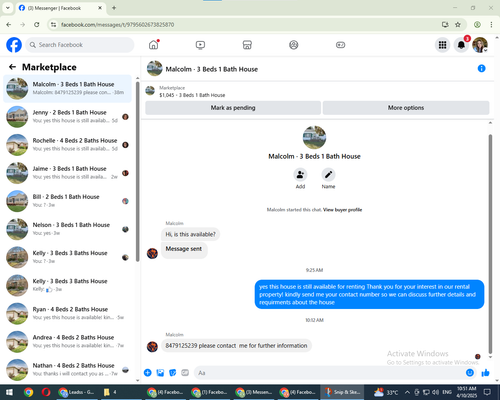This screenshot has height=400, width=500.
Task: Open Leads - G... taskbar window
Action: pos(77,392)
